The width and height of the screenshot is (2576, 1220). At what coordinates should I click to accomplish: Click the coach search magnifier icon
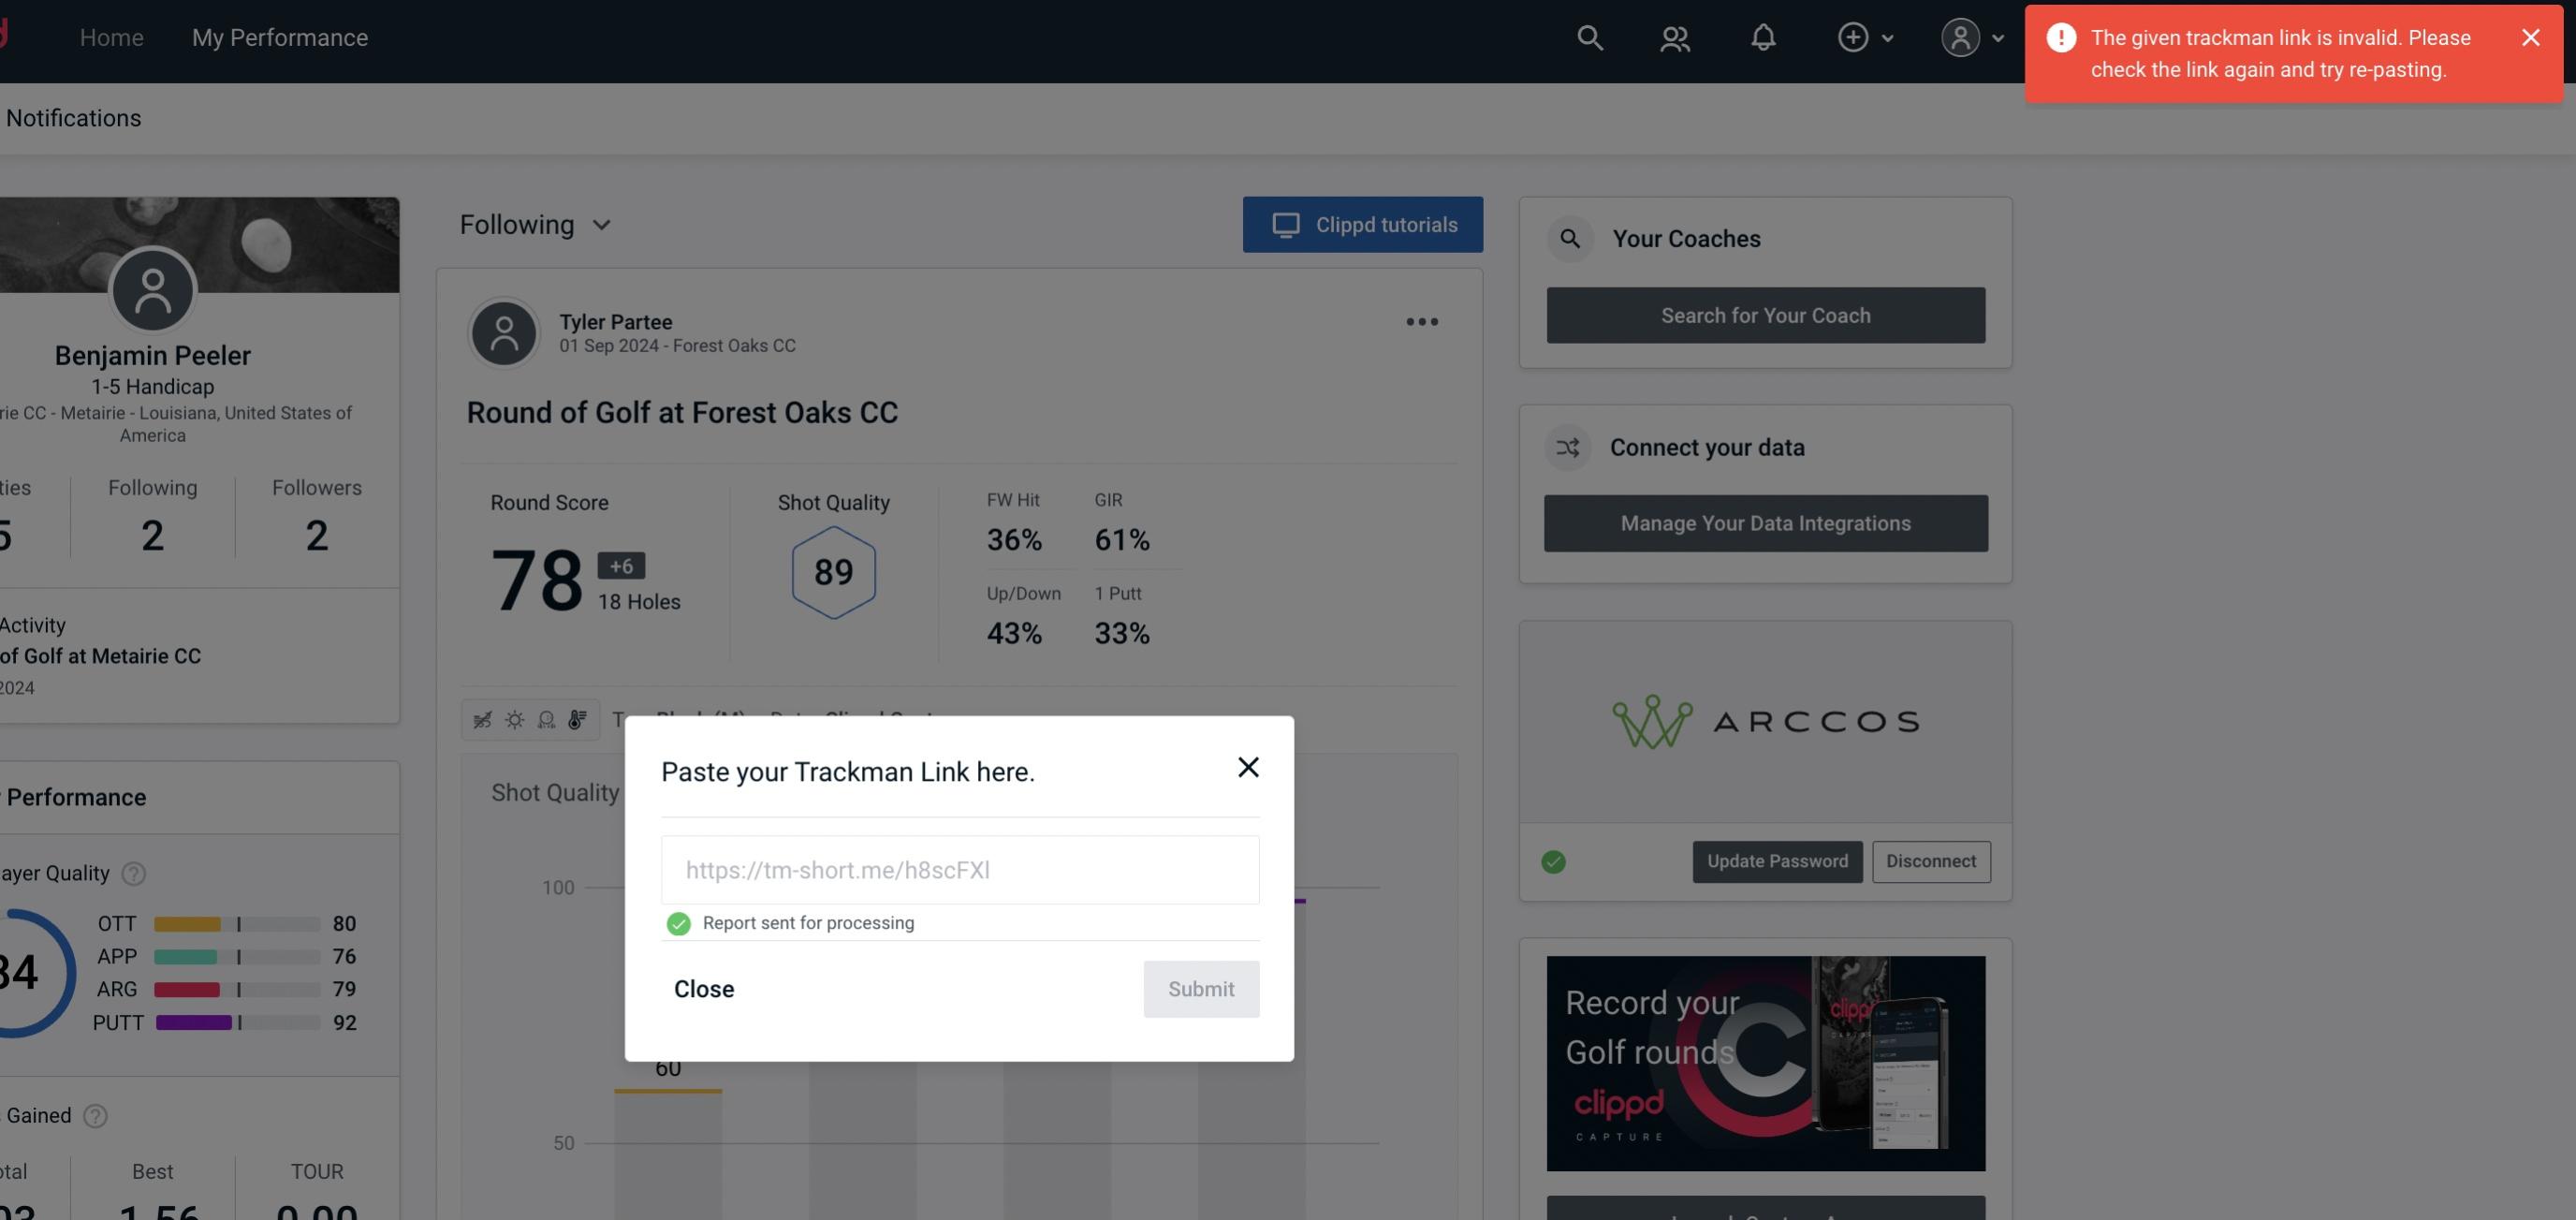(1569, 237)
